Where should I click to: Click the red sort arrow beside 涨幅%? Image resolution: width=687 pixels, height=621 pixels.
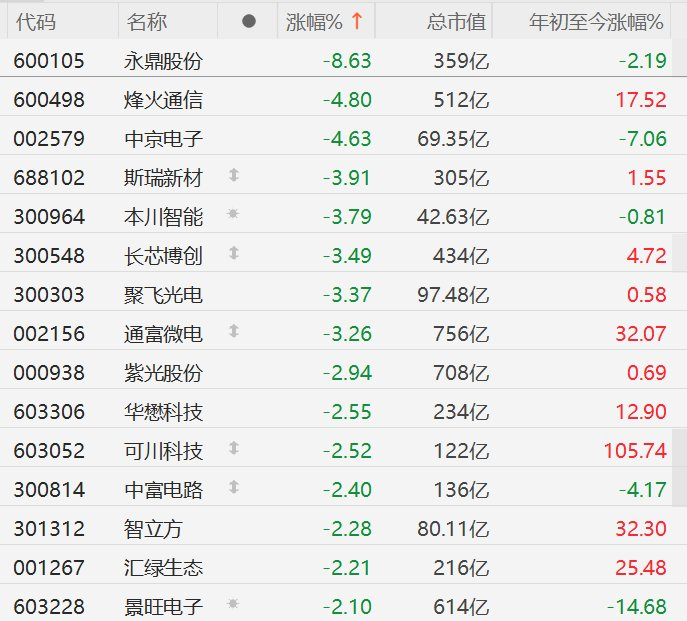pyautogui.click(x=357, y=21)
